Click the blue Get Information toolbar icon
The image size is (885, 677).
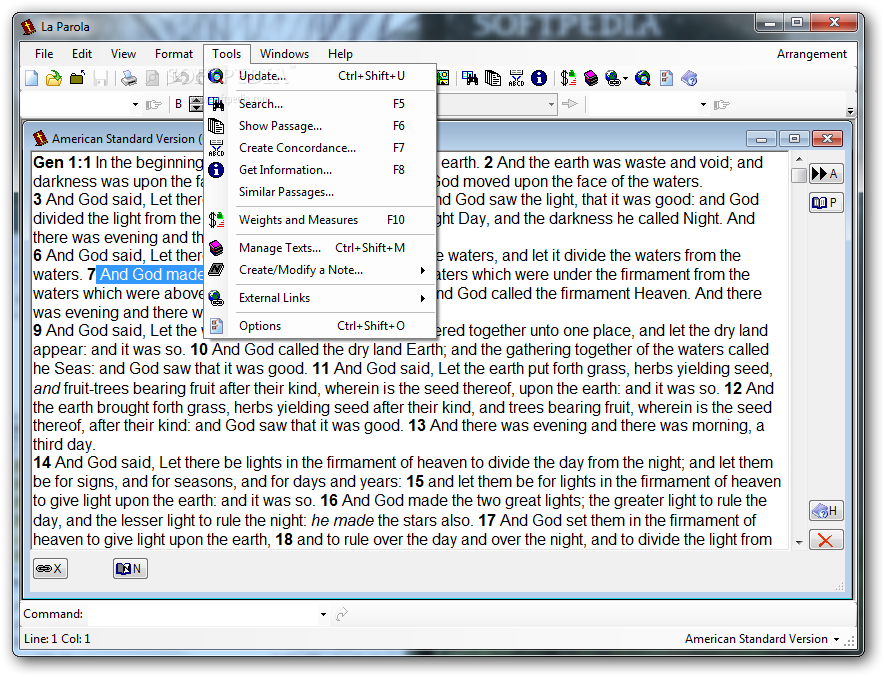tap(539, 78)
